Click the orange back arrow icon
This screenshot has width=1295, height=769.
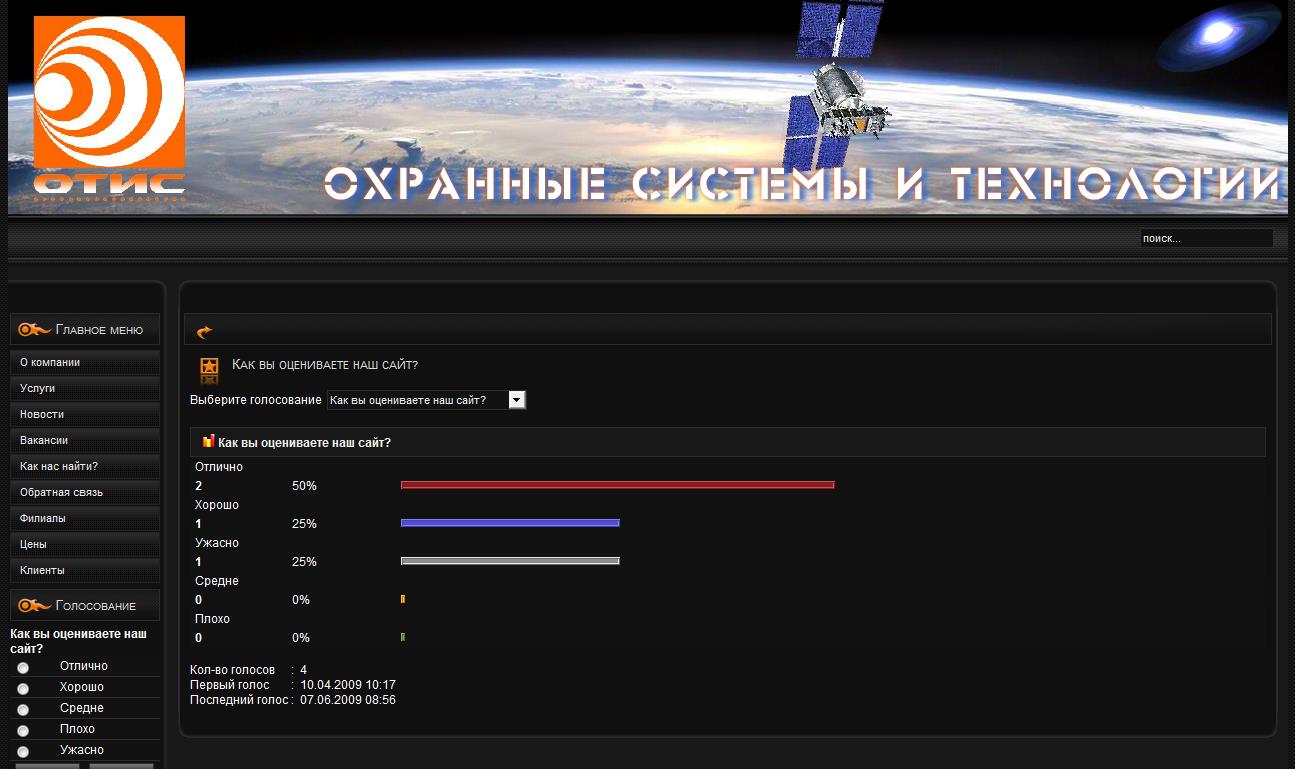pos(205,332)
